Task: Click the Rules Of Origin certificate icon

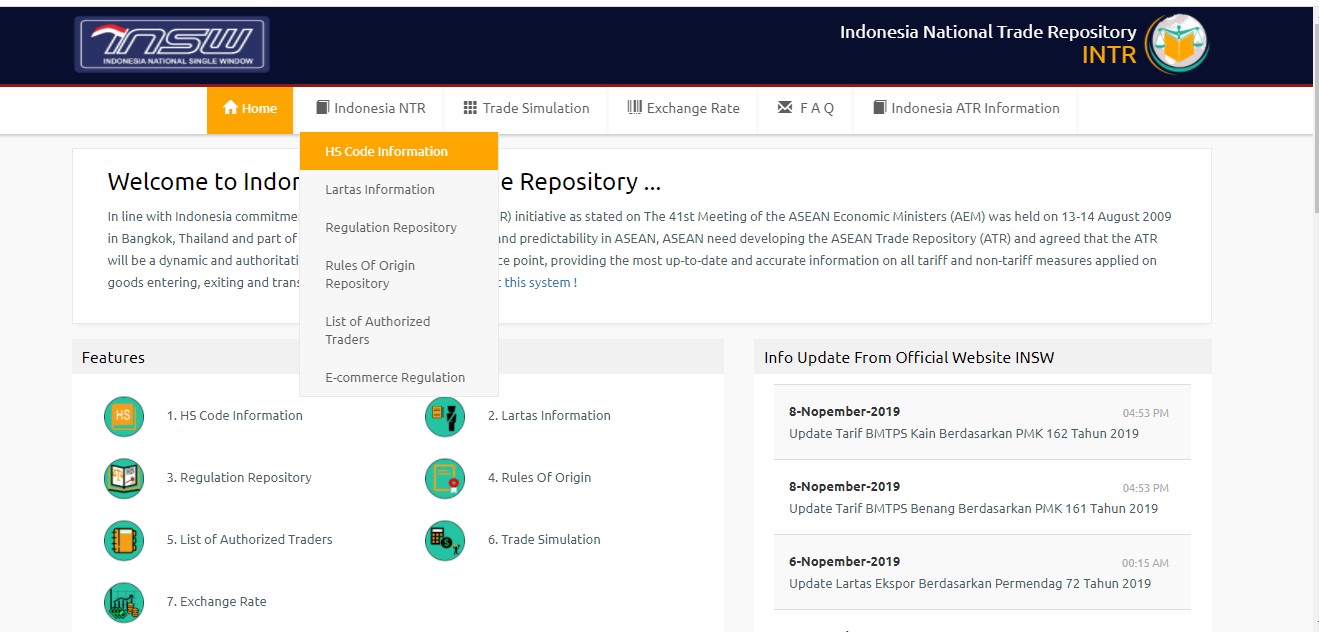Action: click(x=445, y=478)
